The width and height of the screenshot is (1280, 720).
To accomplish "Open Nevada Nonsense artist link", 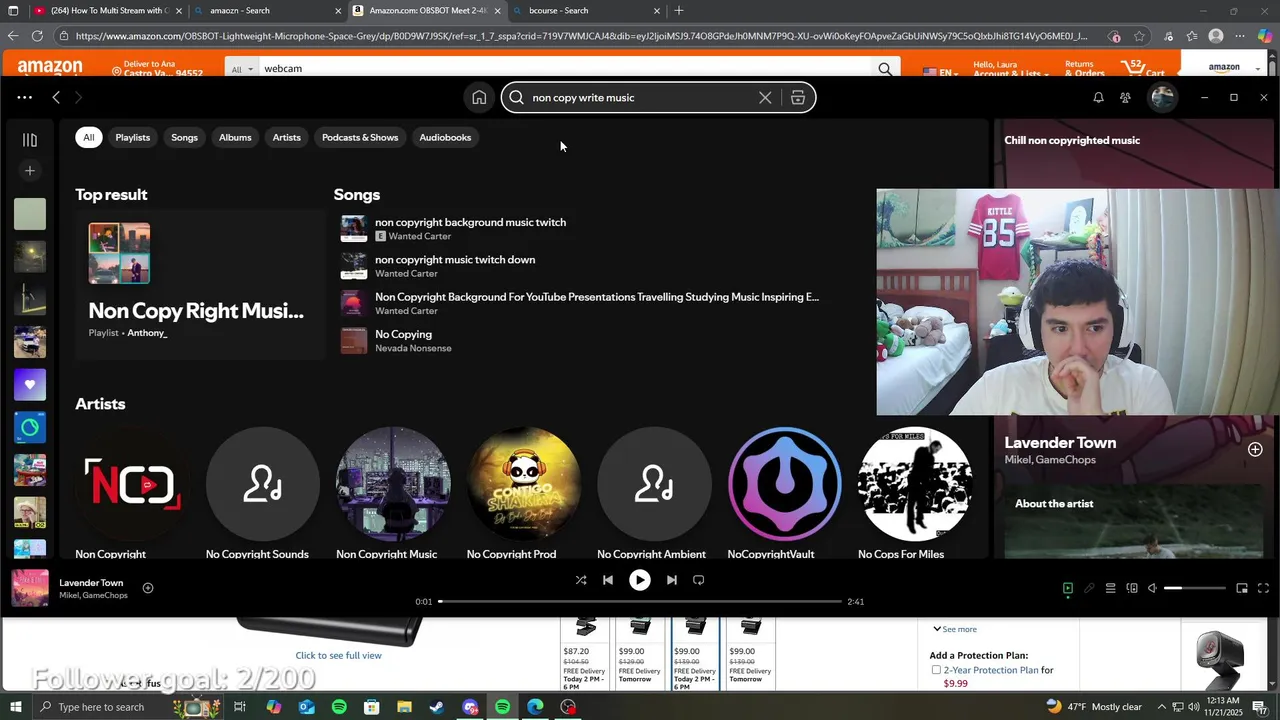I will click(413, 348).
